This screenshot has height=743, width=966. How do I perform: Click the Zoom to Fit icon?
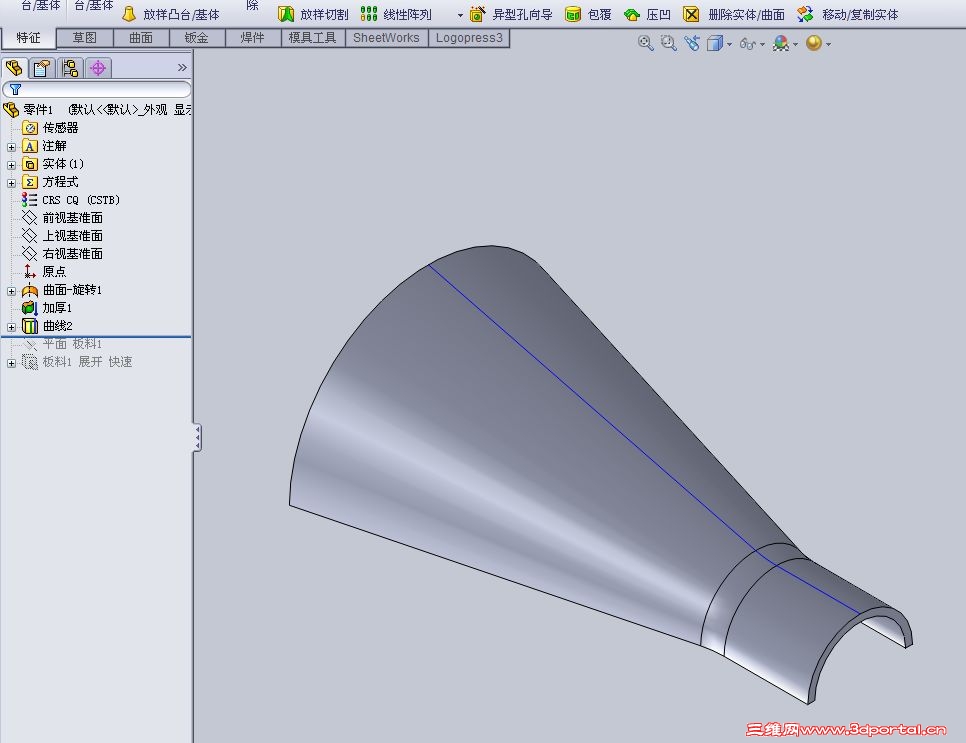click(x=645, y=43)
